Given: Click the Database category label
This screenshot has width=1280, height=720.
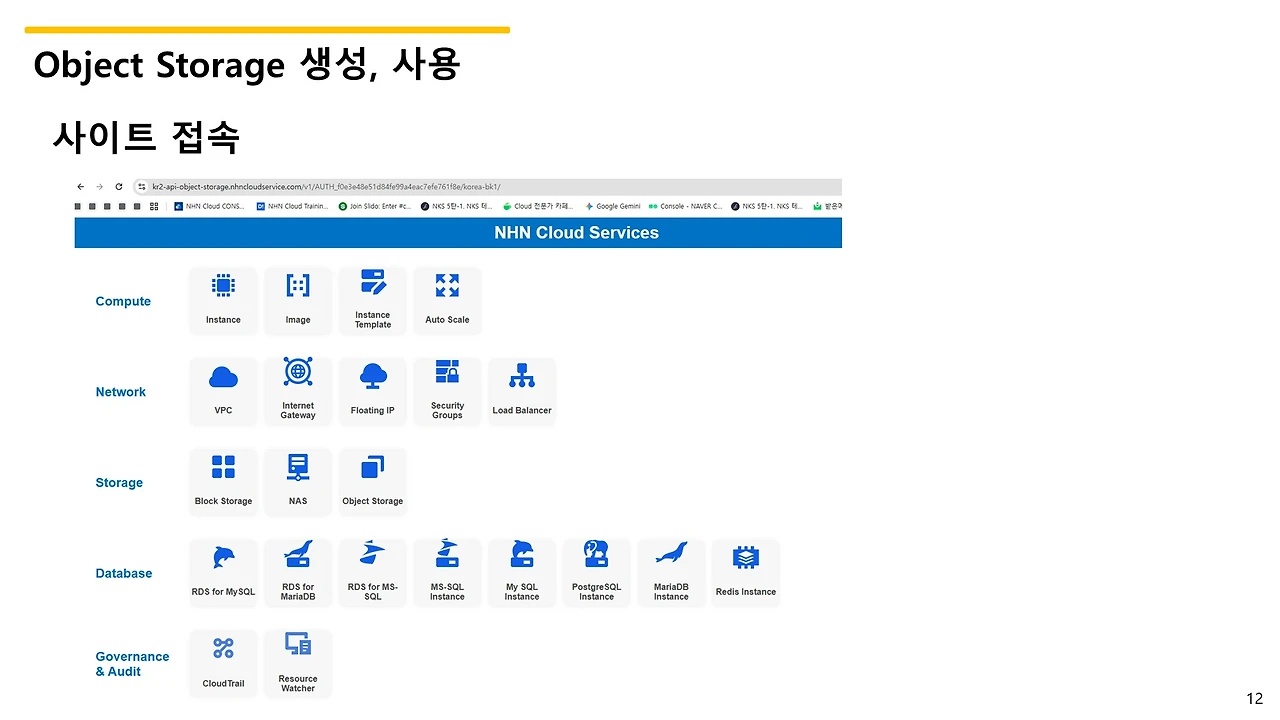Looking at the screenshot, I should (x=124, y=573).
